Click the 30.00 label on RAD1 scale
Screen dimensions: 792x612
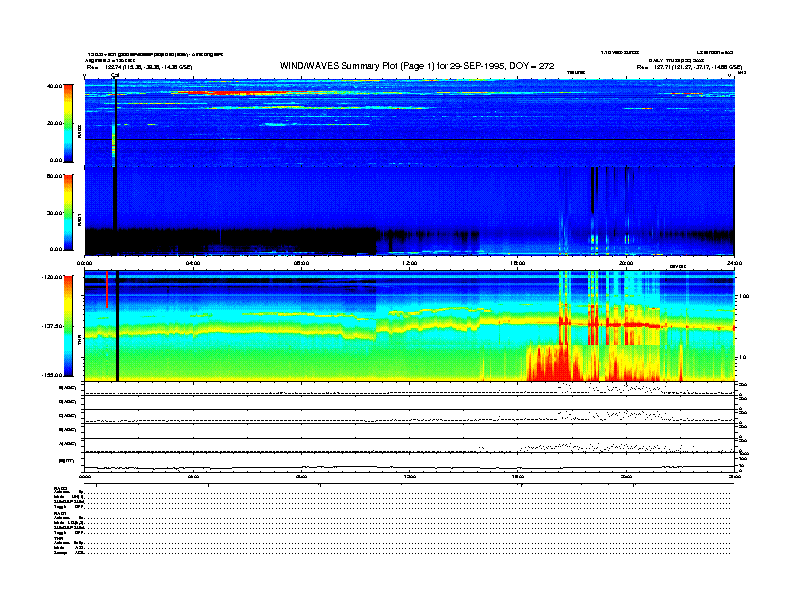pos(55,213)
